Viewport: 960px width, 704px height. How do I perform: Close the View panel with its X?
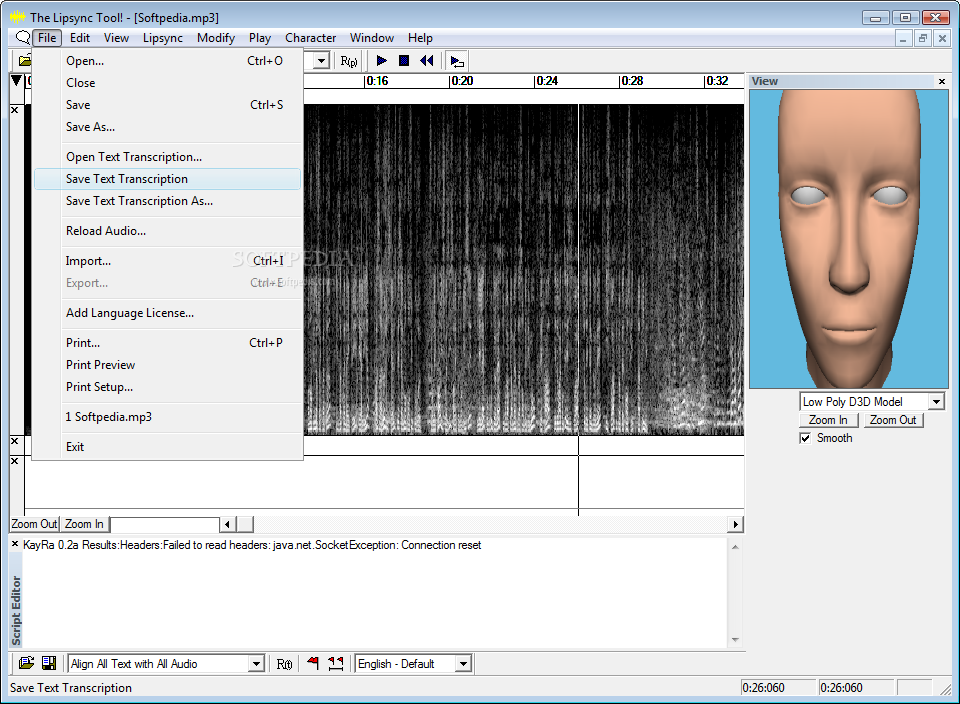pyautogui.click(x=941, y=81)
